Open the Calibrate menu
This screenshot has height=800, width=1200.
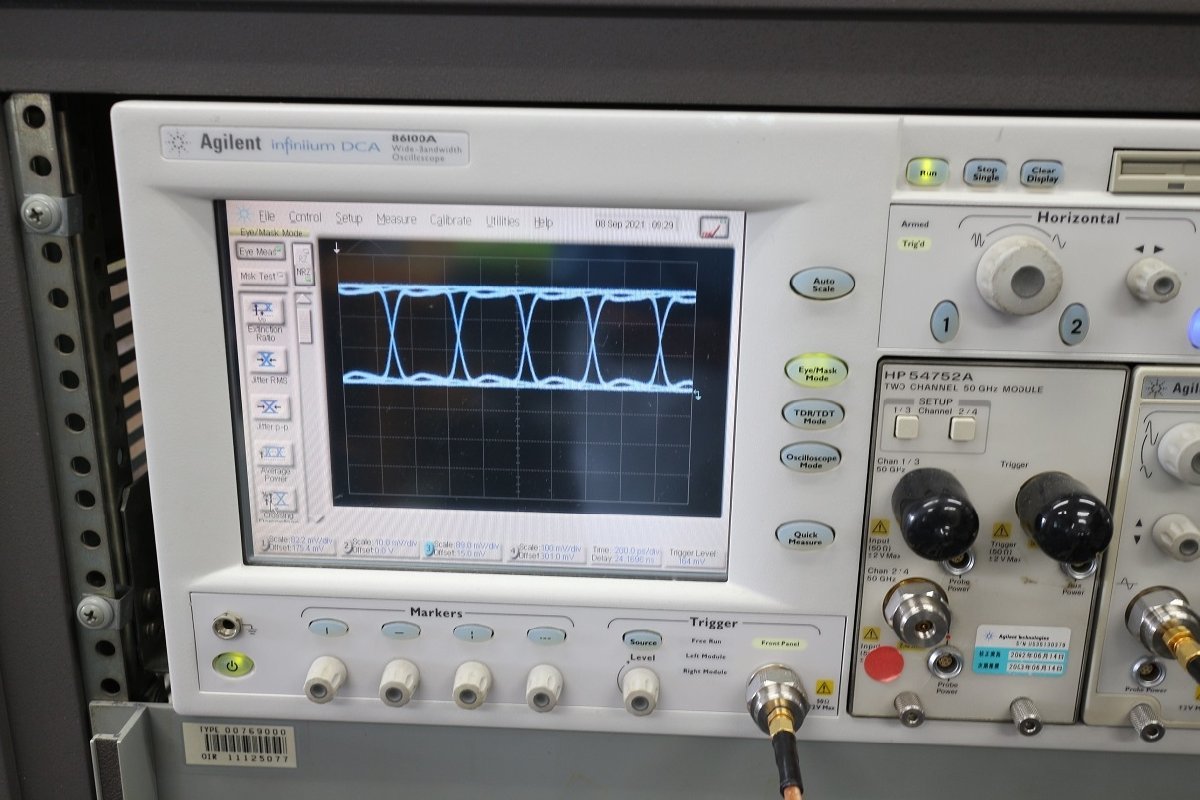click(x=450, y=220)
